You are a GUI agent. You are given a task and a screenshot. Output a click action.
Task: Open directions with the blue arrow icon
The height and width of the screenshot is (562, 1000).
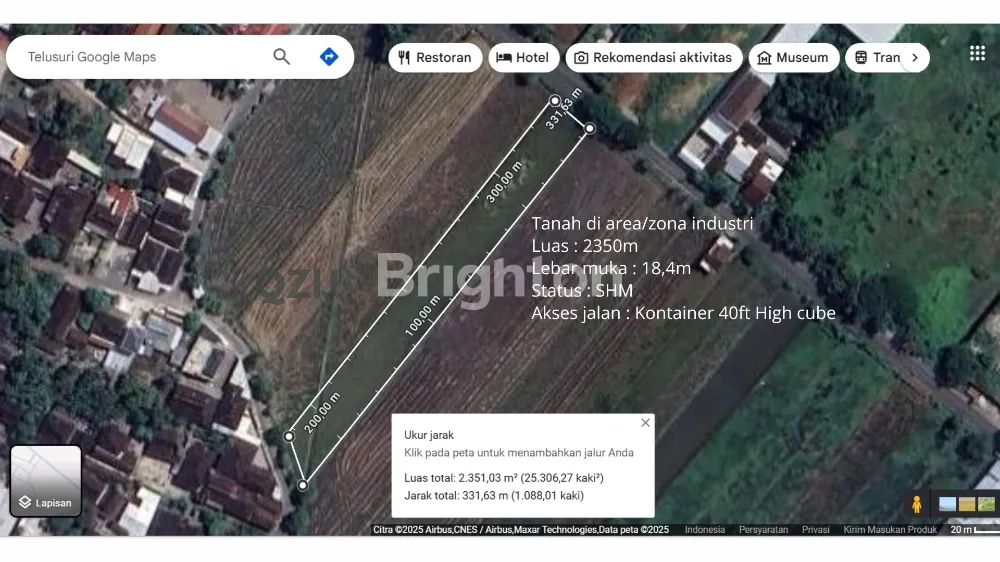click(328, 57)
